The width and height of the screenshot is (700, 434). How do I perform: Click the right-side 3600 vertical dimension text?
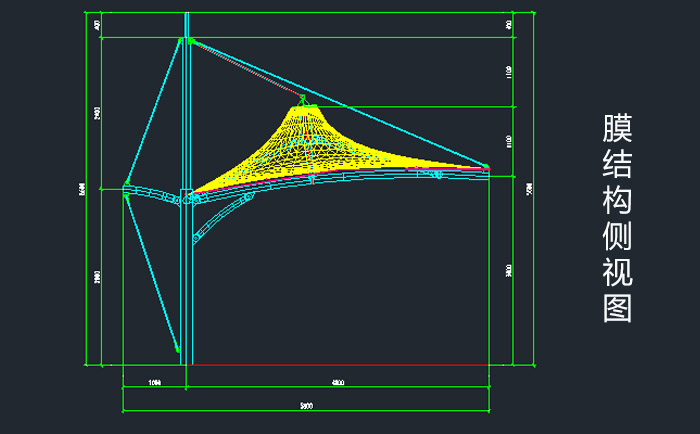tap(509, 271)
